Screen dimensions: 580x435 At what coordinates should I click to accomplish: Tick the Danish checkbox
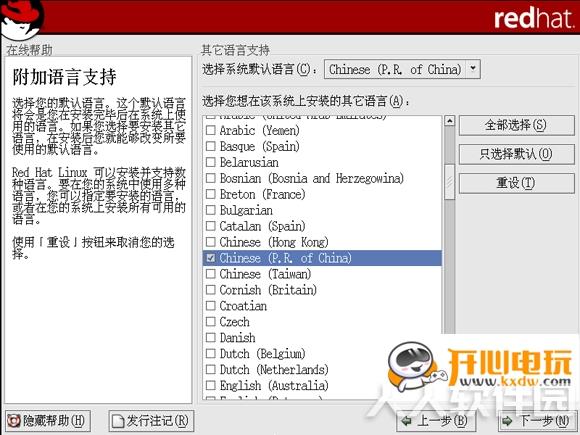[x=210, y=337]
